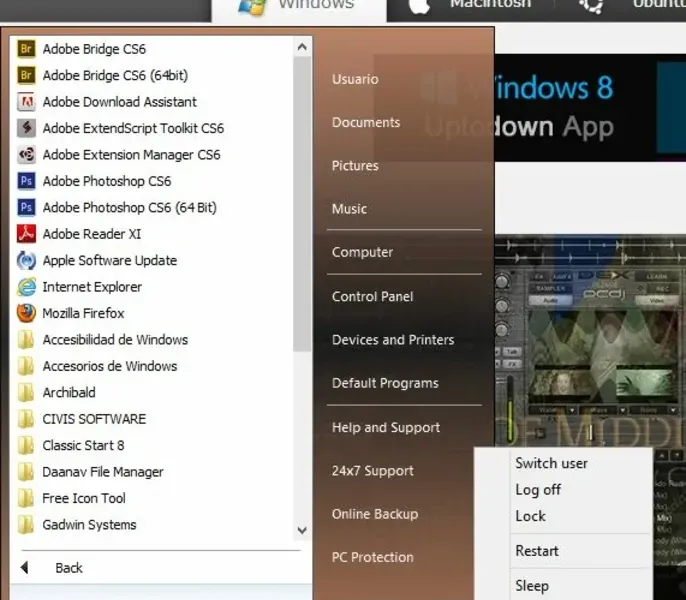The height and width of the screenshot is (600, 686).
Task: Click the Archibald label
Action: click(x=69, y=393)
